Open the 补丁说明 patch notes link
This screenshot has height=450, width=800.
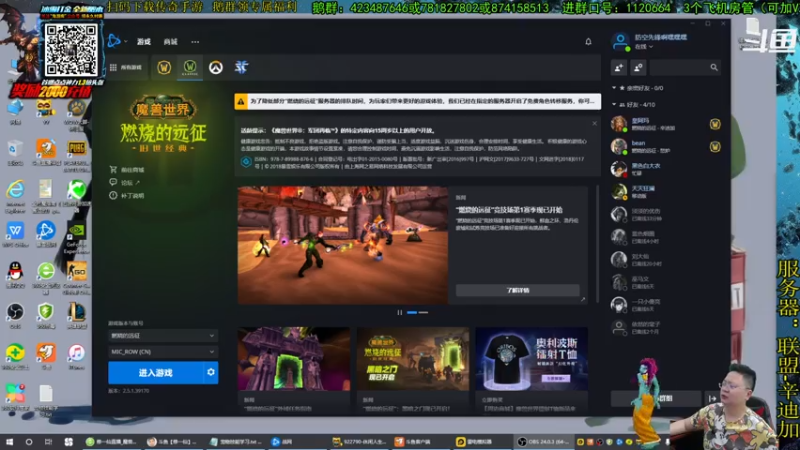[127, 195]
